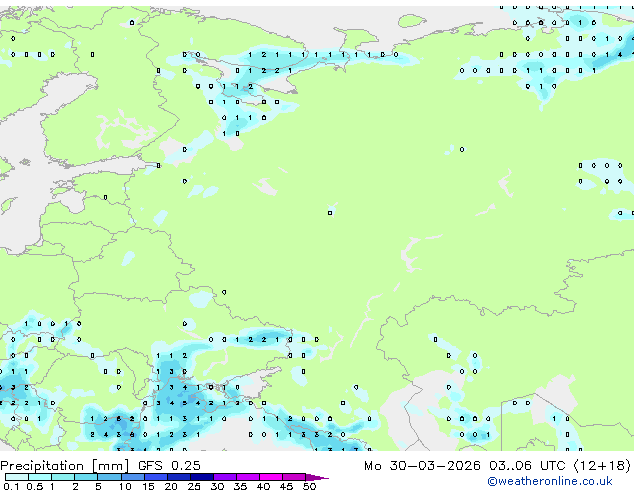Click the 45–50 mm legend color segment
The height and width of the screenshot is (490, 634).
pyautogui.click(x=294, y=477)
